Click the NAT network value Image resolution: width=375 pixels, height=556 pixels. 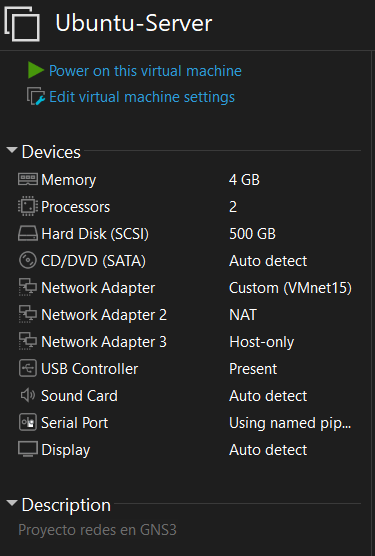pyautogui.click(x=243, y=315)
